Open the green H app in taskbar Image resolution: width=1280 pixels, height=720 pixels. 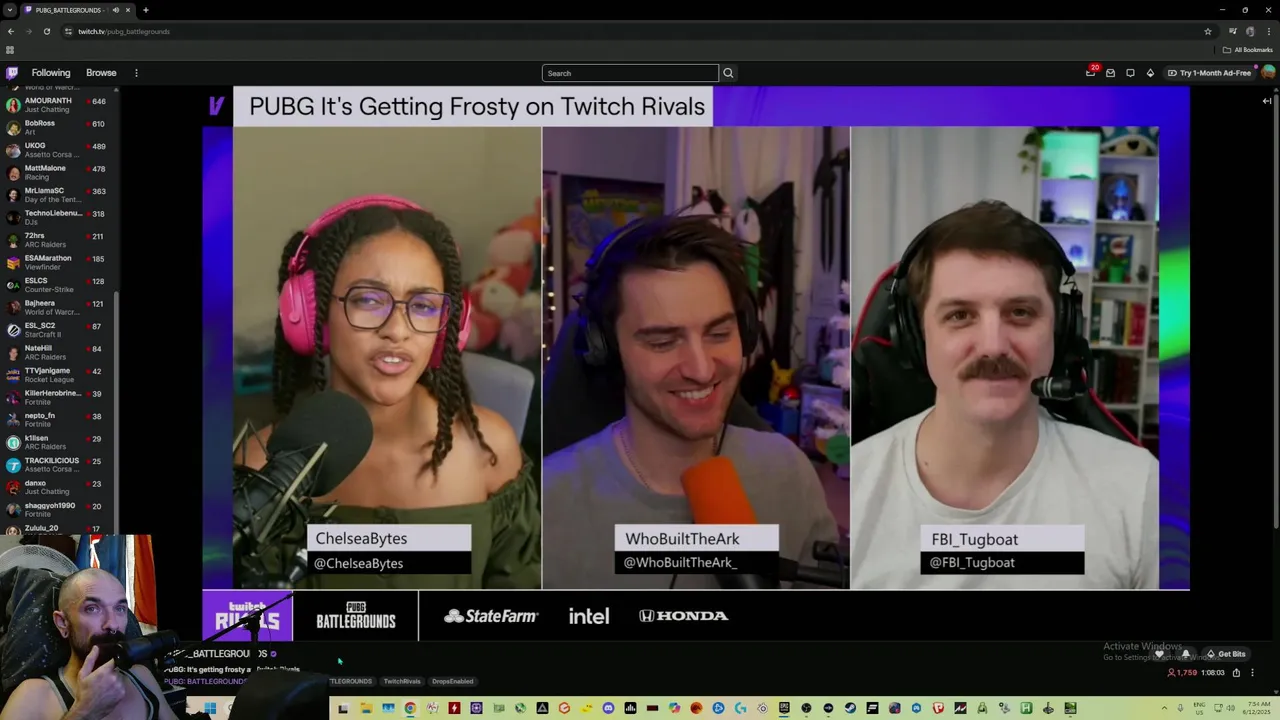pyautogui.click(x=1026, y=709)
